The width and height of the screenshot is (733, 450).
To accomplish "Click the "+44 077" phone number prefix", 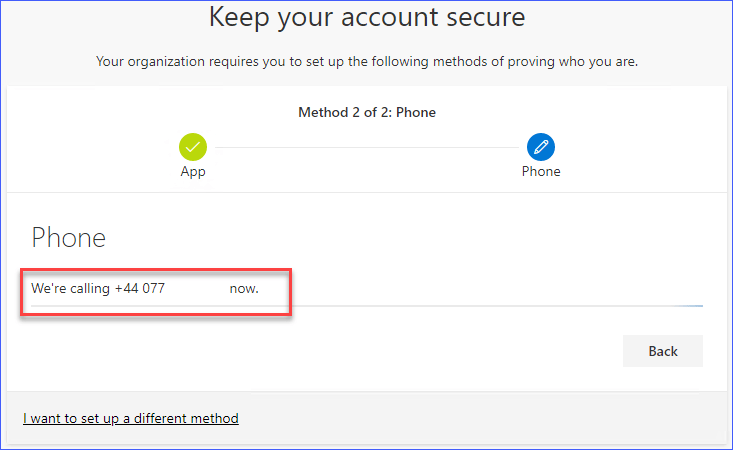I will [140, 288].
